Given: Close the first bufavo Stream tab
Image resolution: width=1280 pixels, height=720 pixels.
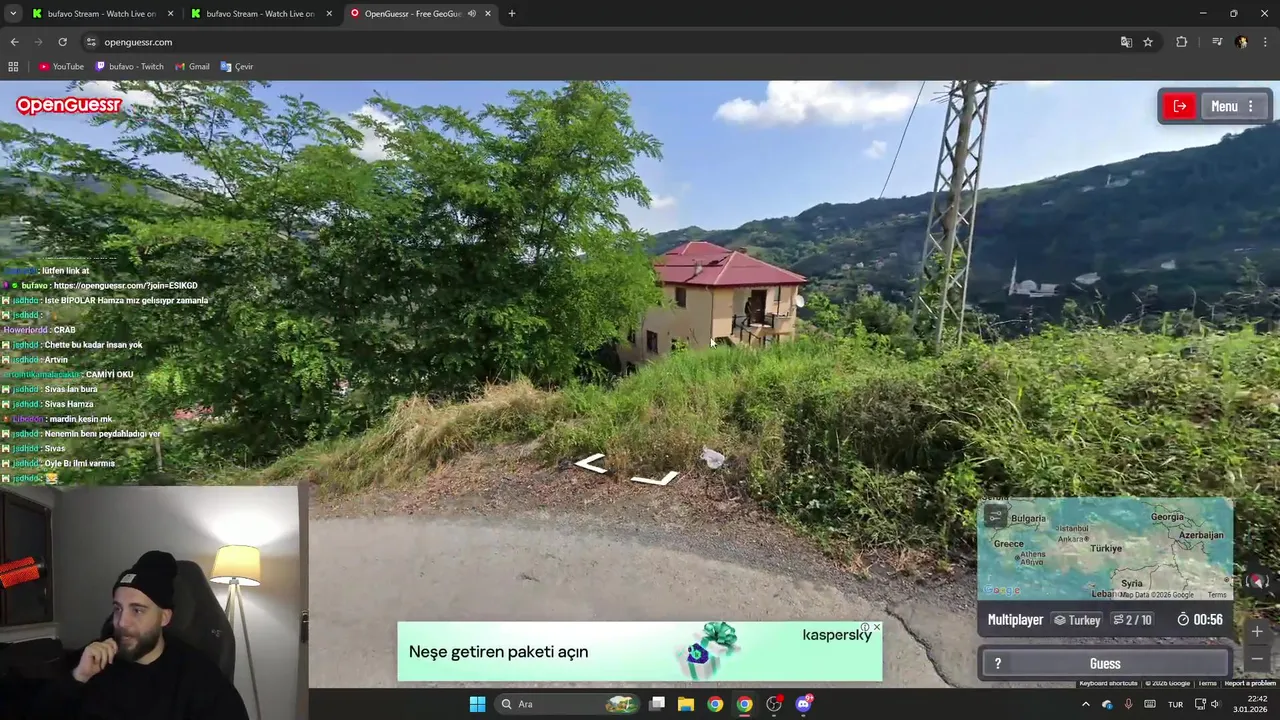Looking at the screenshot, I should pos(170,14).
